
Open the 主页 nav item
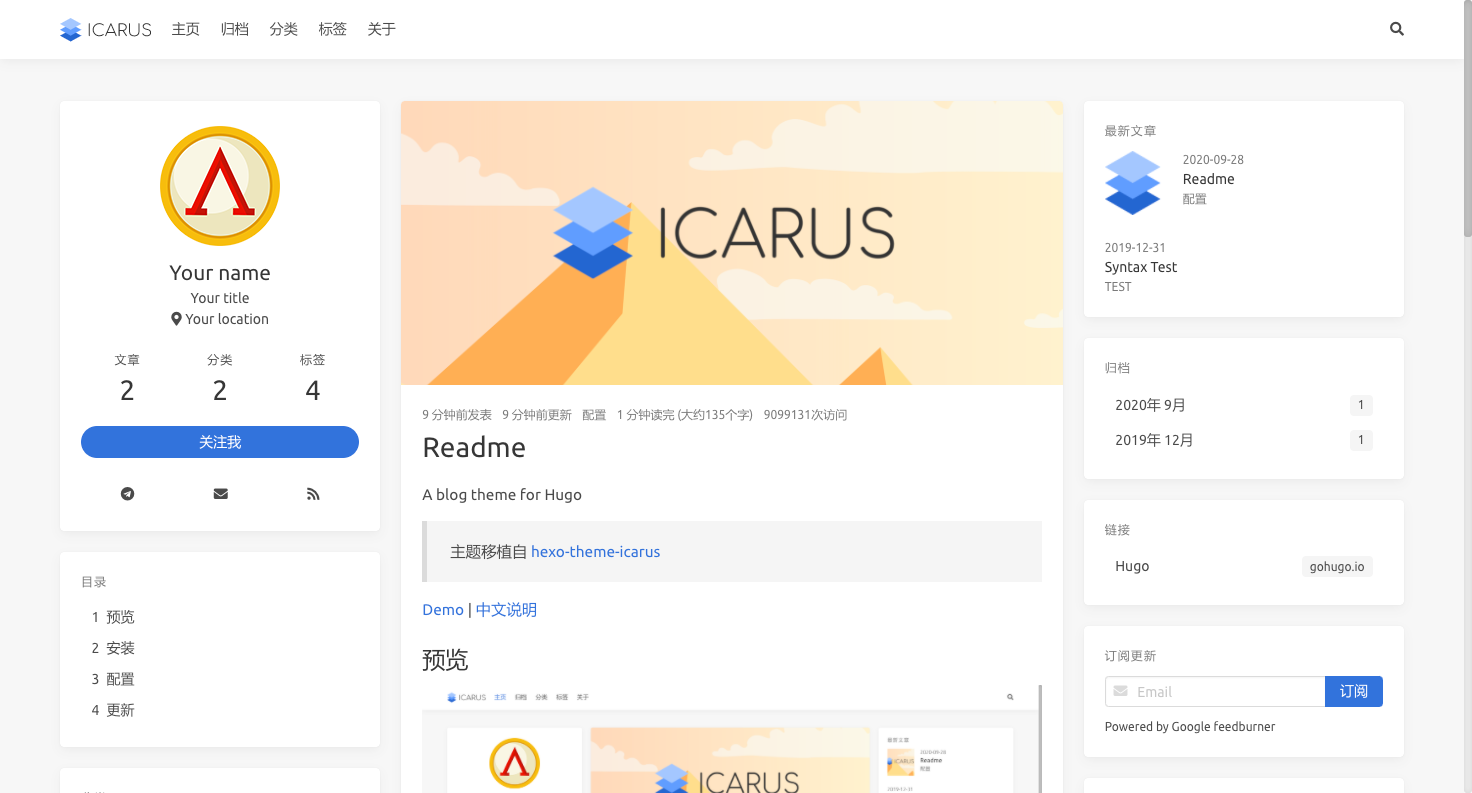[186, 30]
